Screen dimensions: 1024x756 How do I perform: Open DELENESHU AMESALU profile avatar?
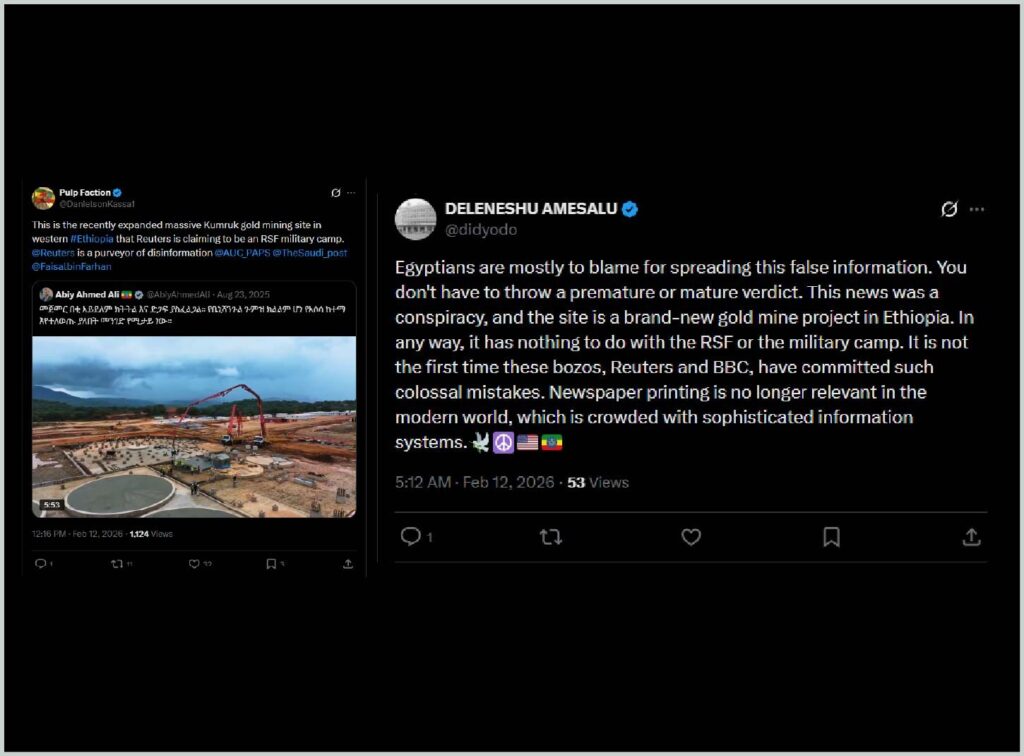click(x=415, y=219)
